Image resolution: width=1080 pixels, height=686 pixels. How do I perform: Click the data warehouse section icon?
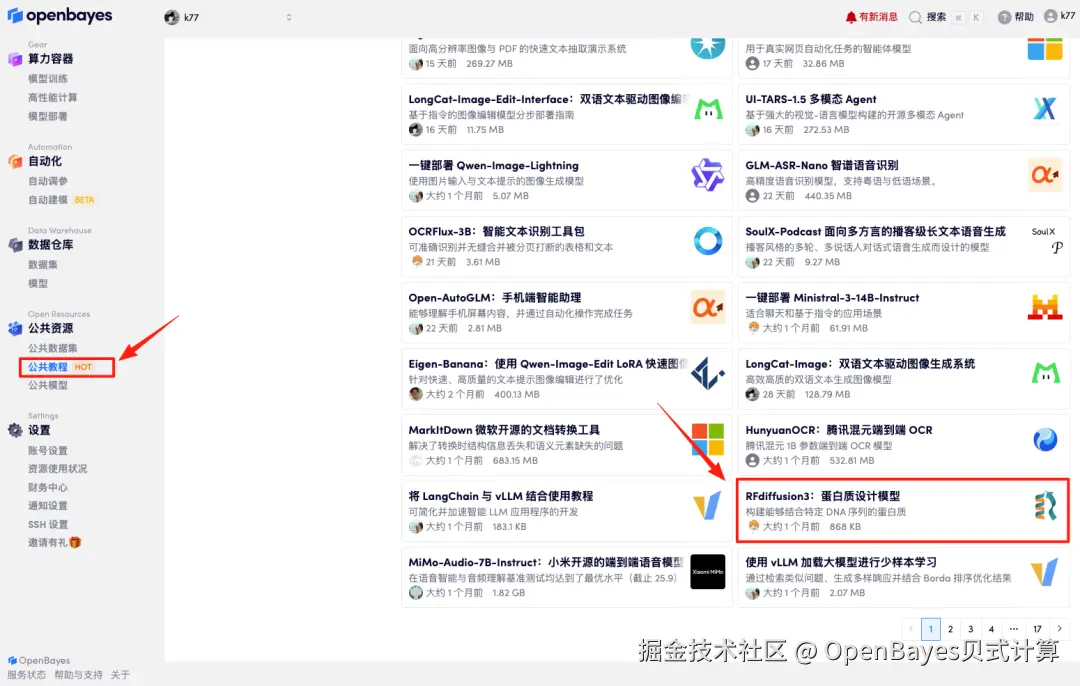pyautogui.click(x=15, y=245)
